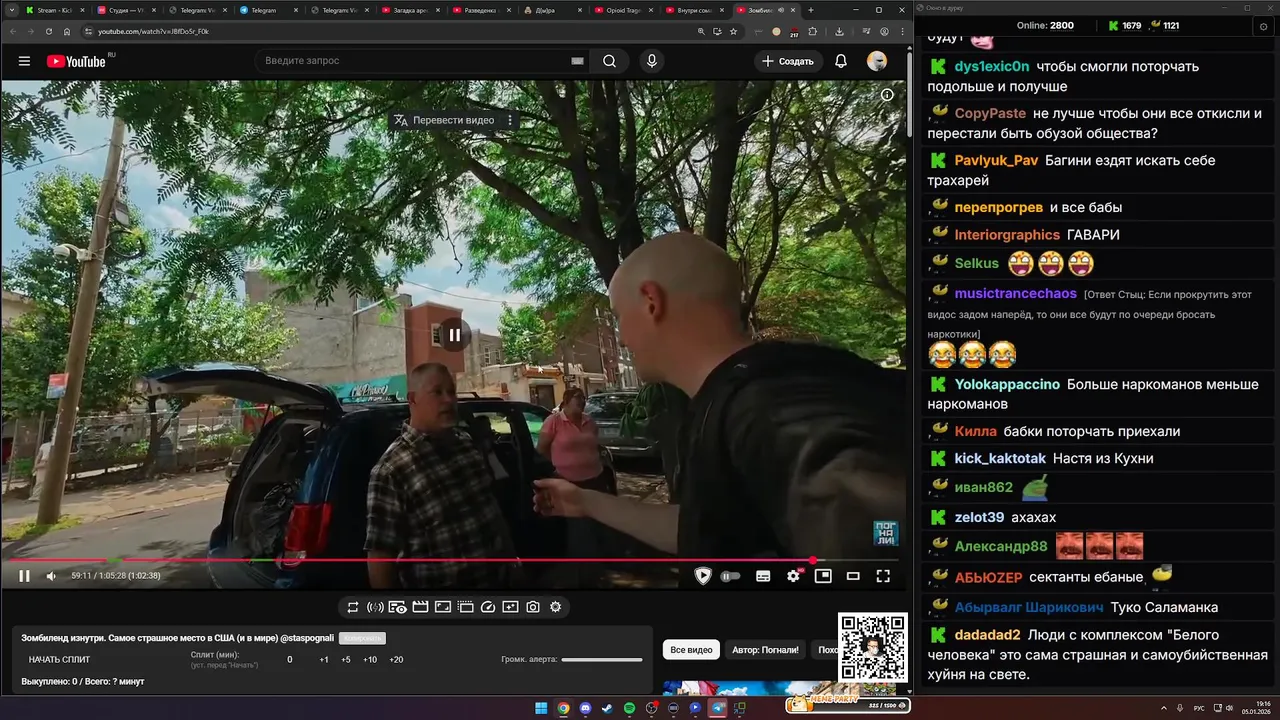Click the shield play icon in player controls
1280x720 pixels.
(x=703, y=576)
